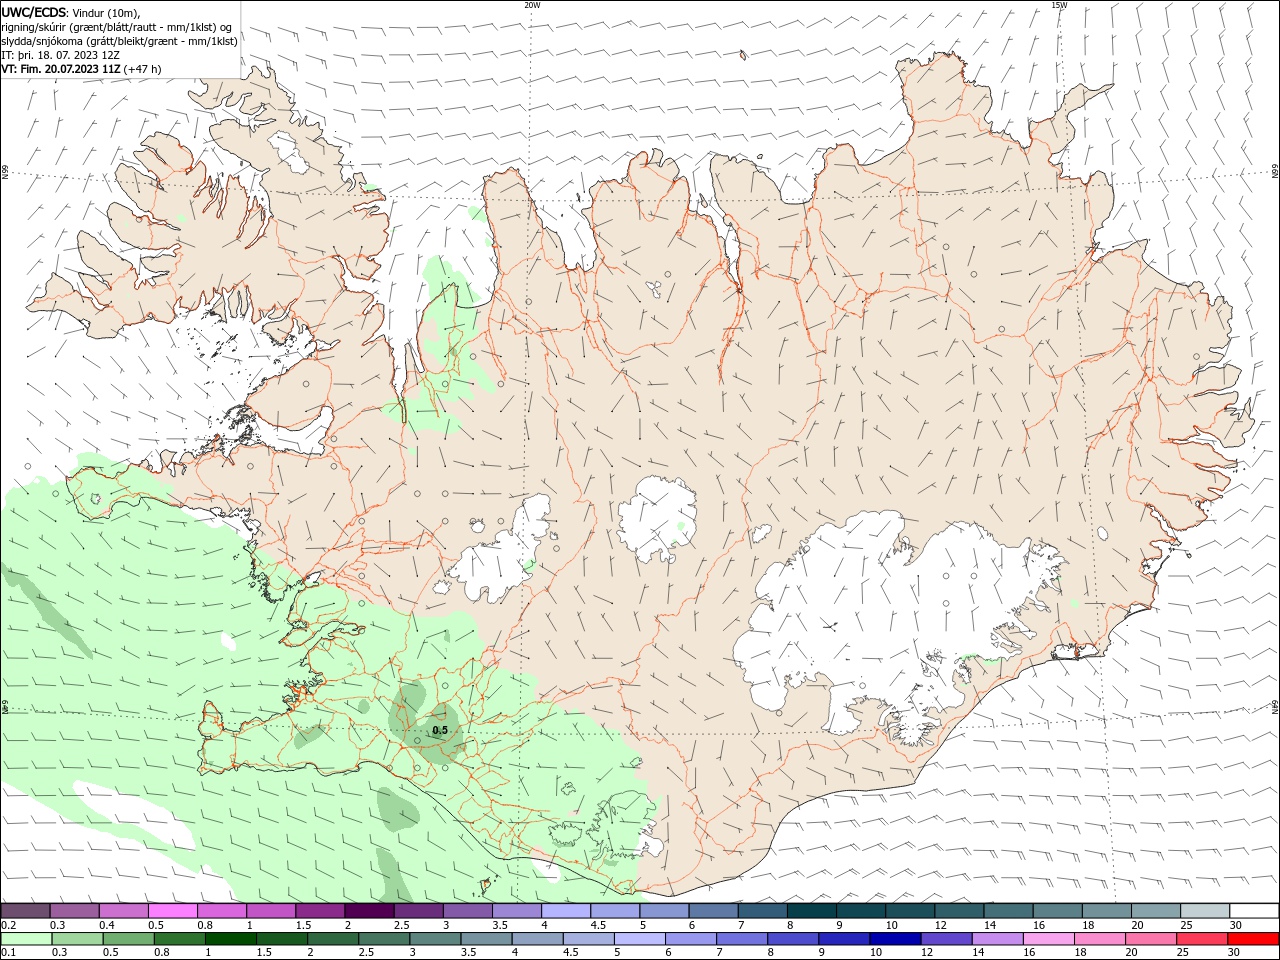The width and height of the screenshot is (1280, 960).
Task: Click the IT: þri. 18. 07. 2023 12Z line
Action: 61,55
